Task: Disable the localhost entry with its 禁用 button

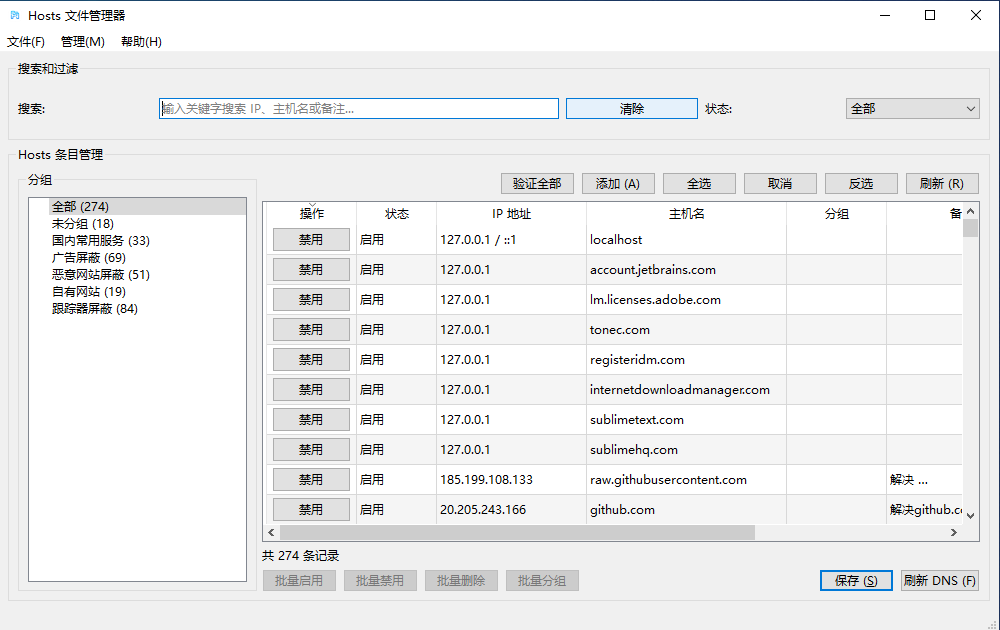Action: (311, 239)
